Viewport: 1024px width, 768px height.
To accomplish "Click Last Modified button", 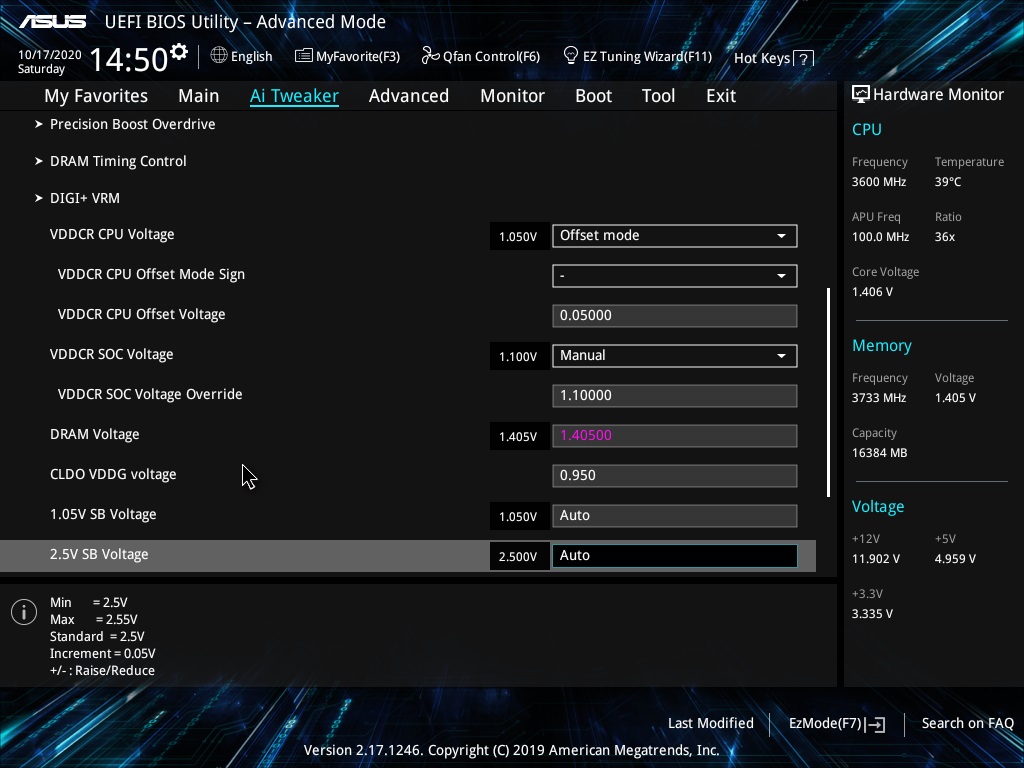I will (711, 723).
